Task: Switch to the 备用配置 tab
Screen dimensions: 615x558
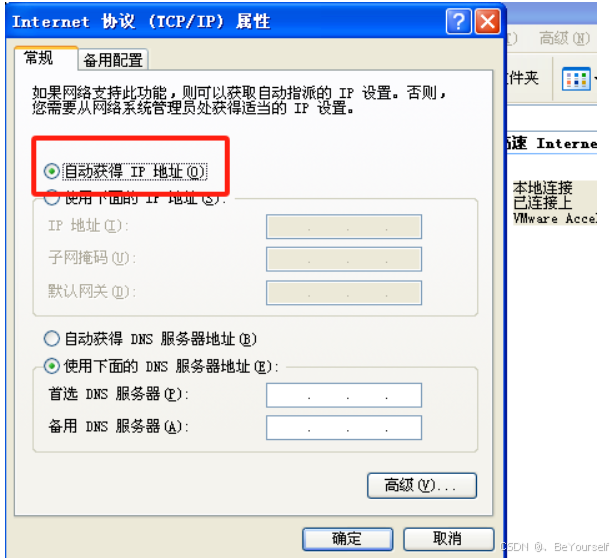Action: click(113, 60)
